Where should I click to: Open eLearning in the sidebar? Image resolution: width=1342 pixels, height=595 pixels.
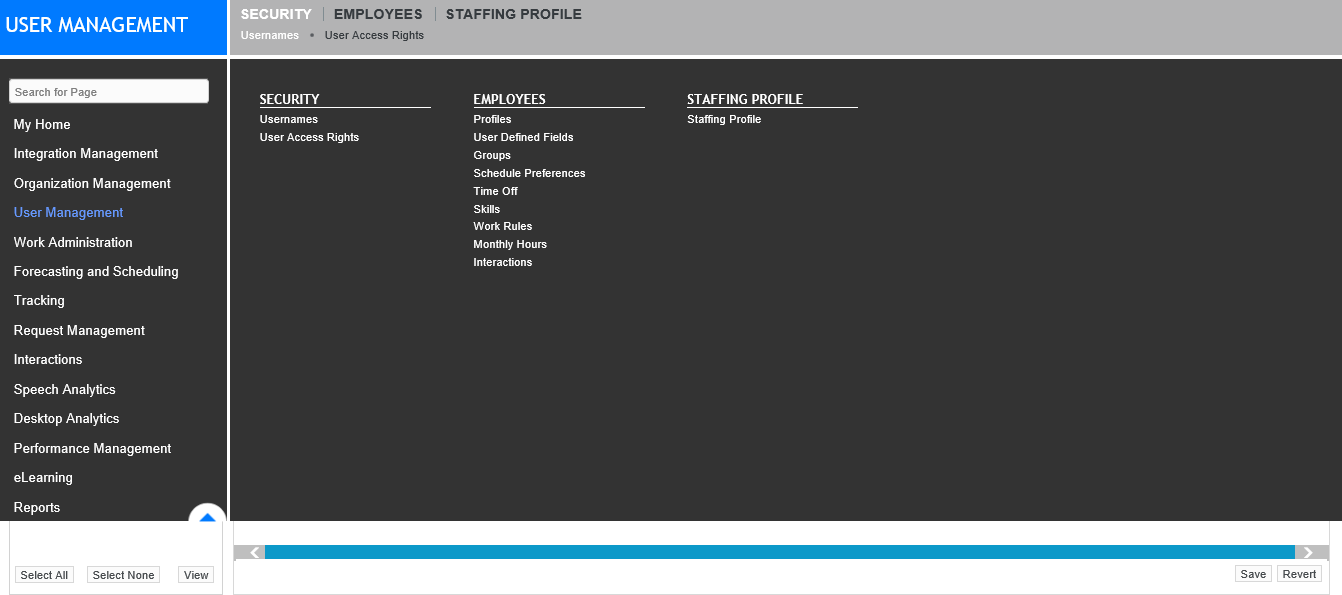tap(43, 477)
